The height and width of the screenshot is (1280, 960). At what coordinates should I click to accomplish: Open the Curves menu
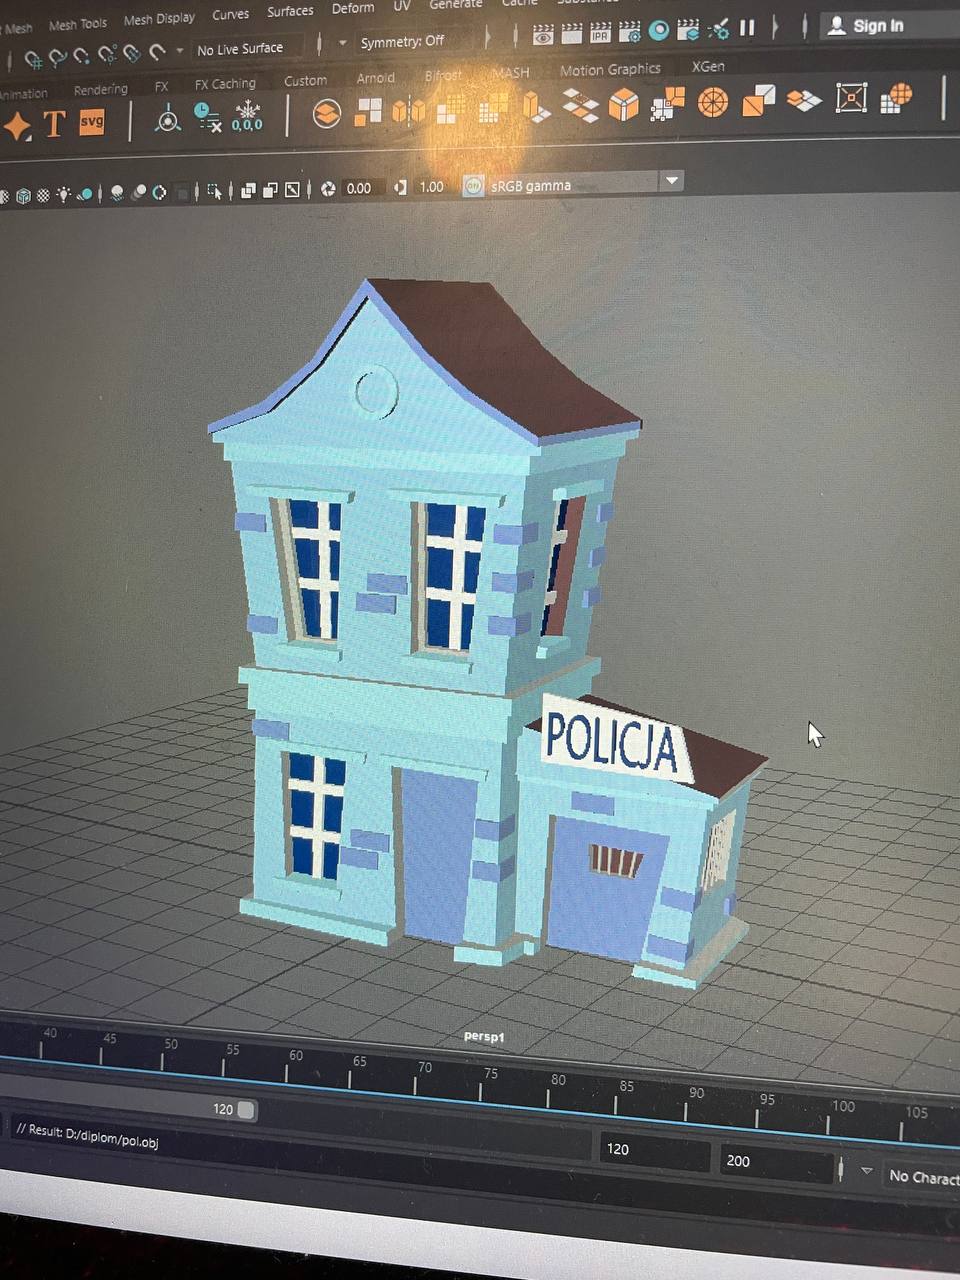click(230, 14)
